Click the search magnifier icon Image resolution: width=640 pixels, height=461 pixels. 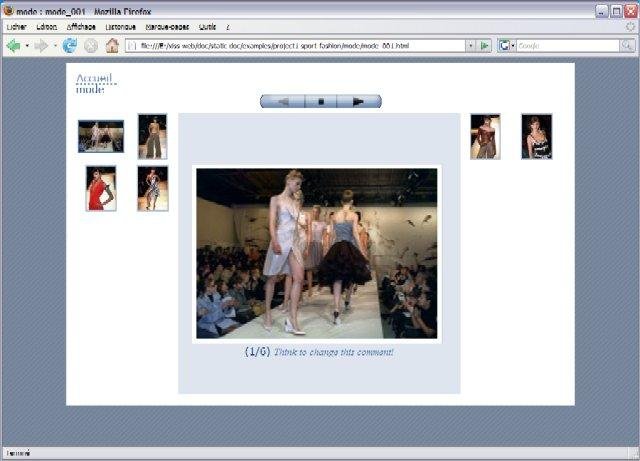(627, 46)
